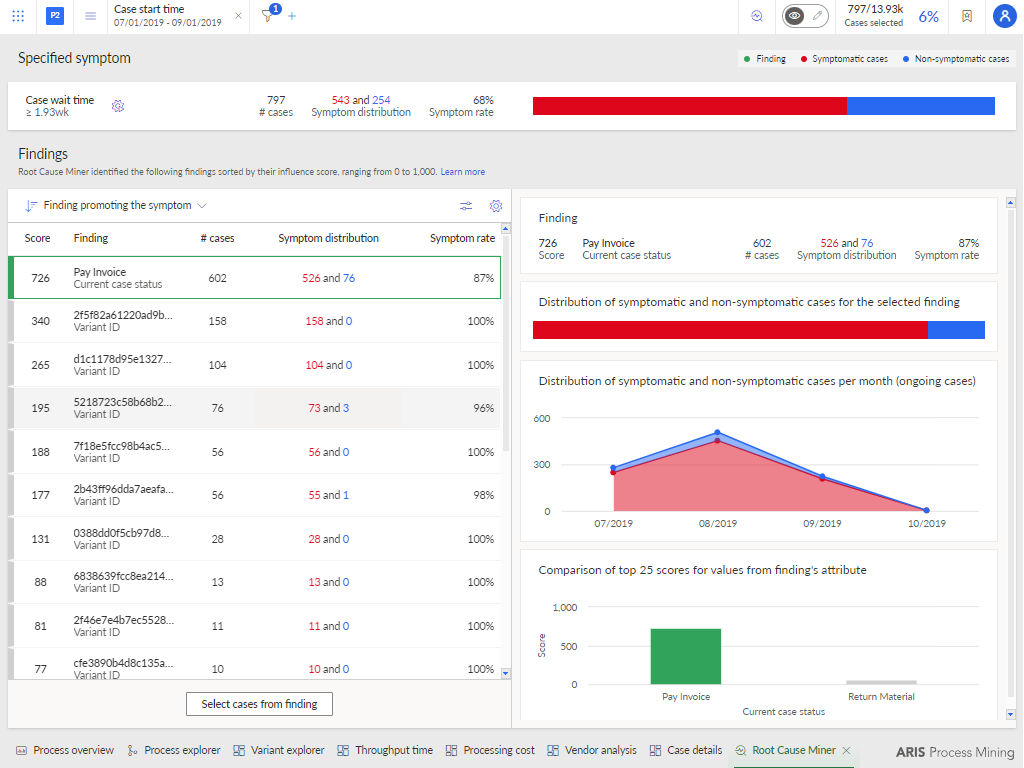Click the filter funnel icon

267,16
